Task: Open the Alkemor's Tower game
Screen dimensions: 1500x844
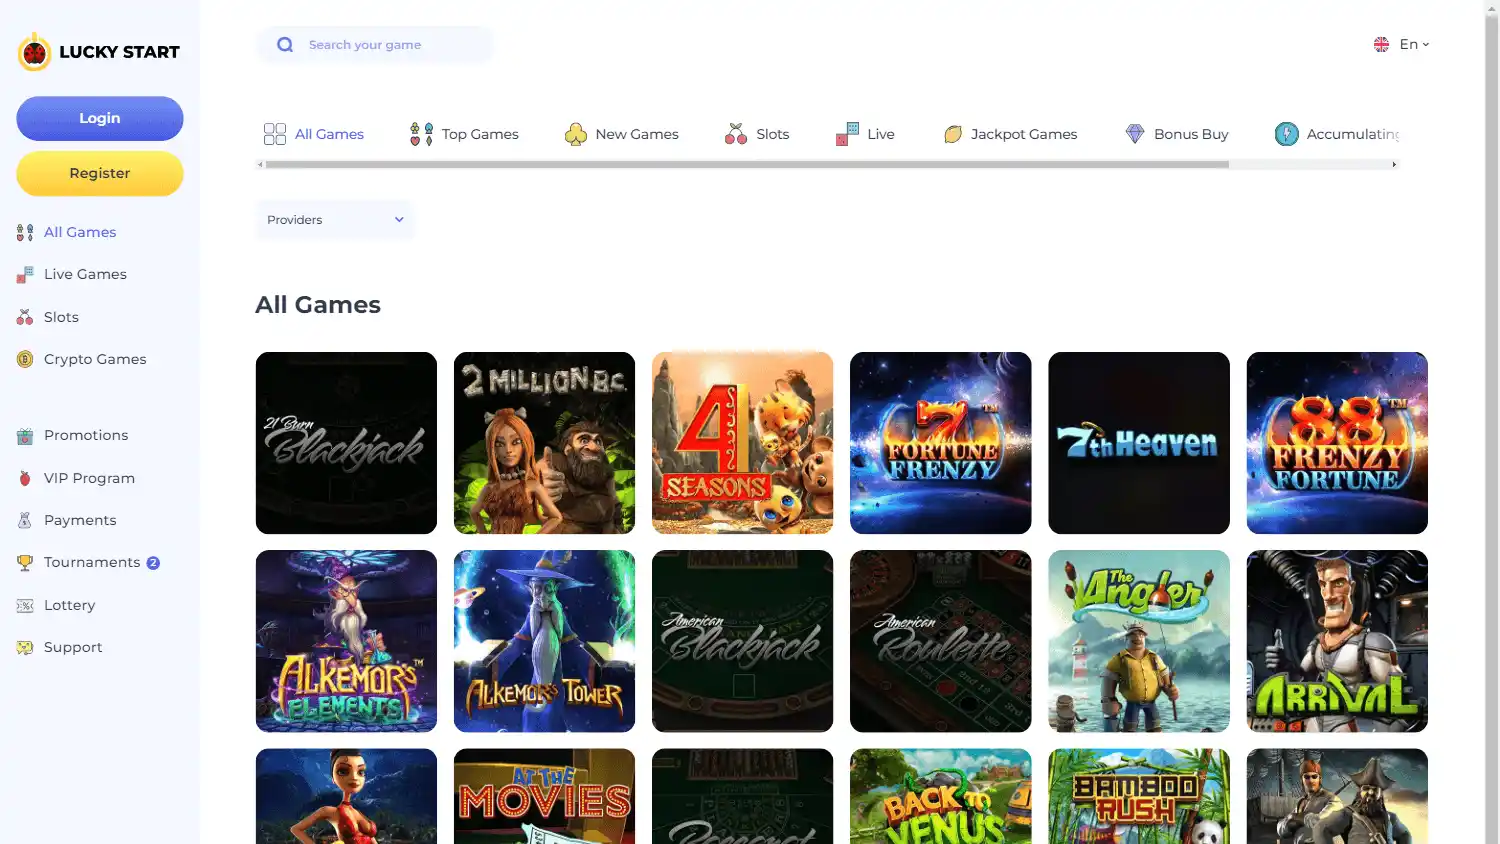Action: click(x=544, y=641)
